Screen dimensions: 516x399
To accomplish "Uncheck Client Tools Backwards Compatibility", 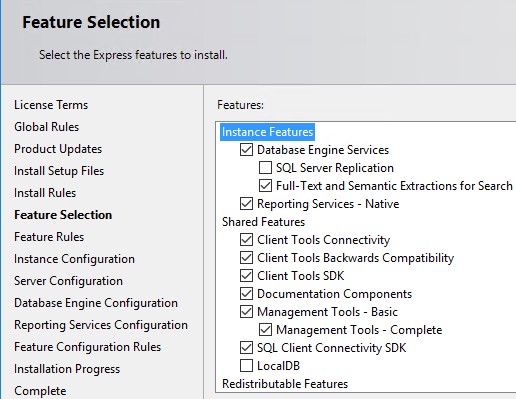I will (x=246, y=258).
